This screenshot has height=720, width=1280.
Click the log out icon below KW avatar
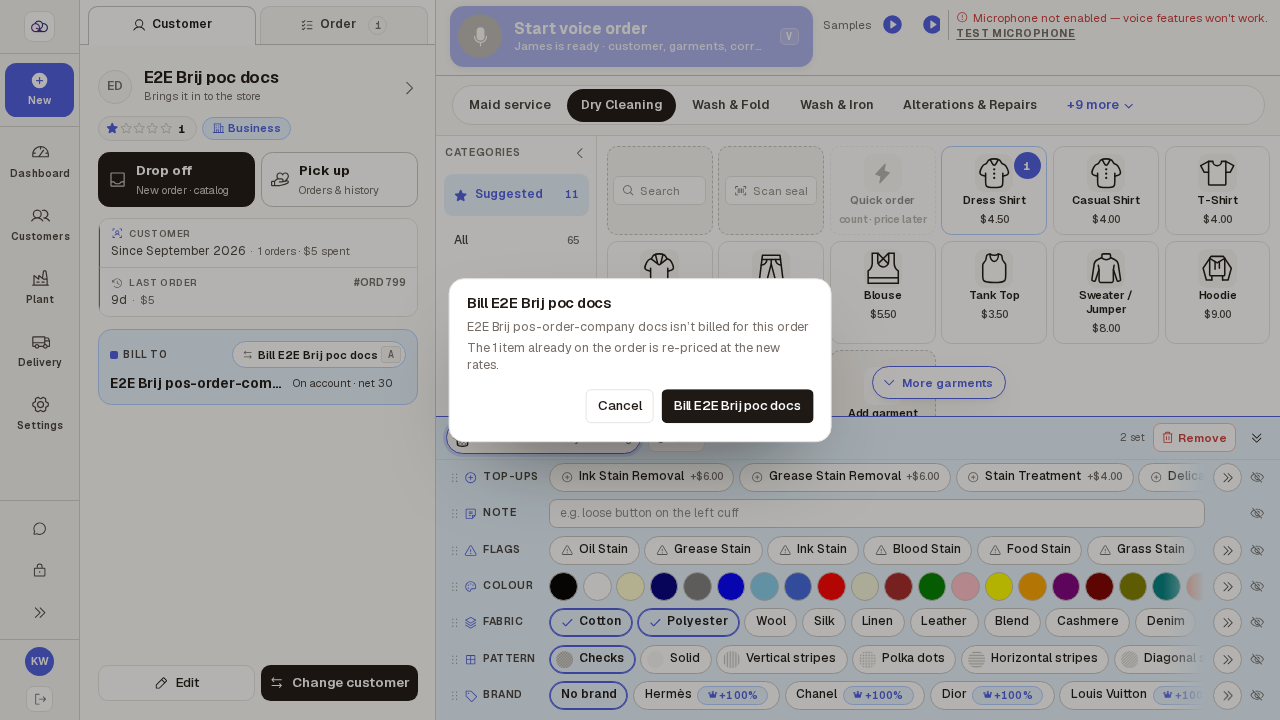pos(40,699)
